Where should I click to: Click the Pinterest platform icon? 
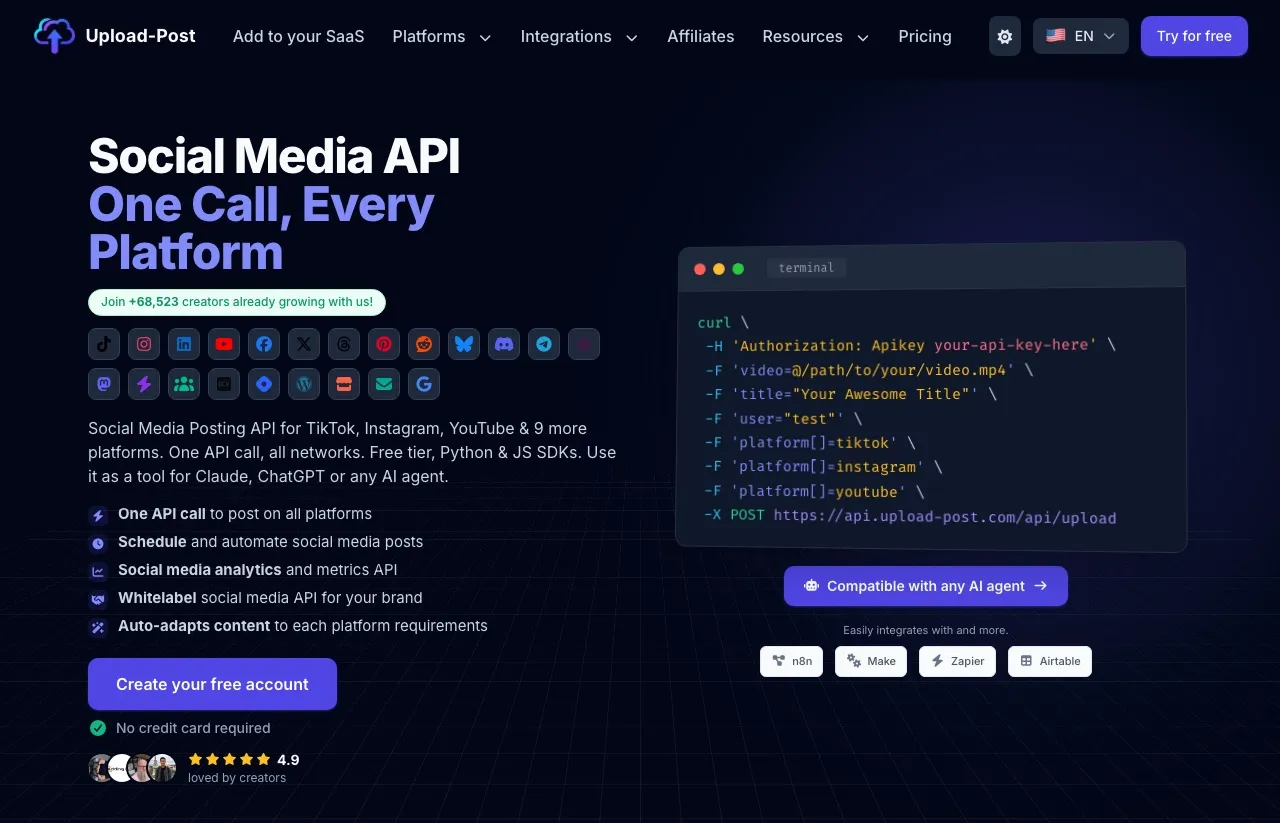pyautogui.click(x=384, y=344)
